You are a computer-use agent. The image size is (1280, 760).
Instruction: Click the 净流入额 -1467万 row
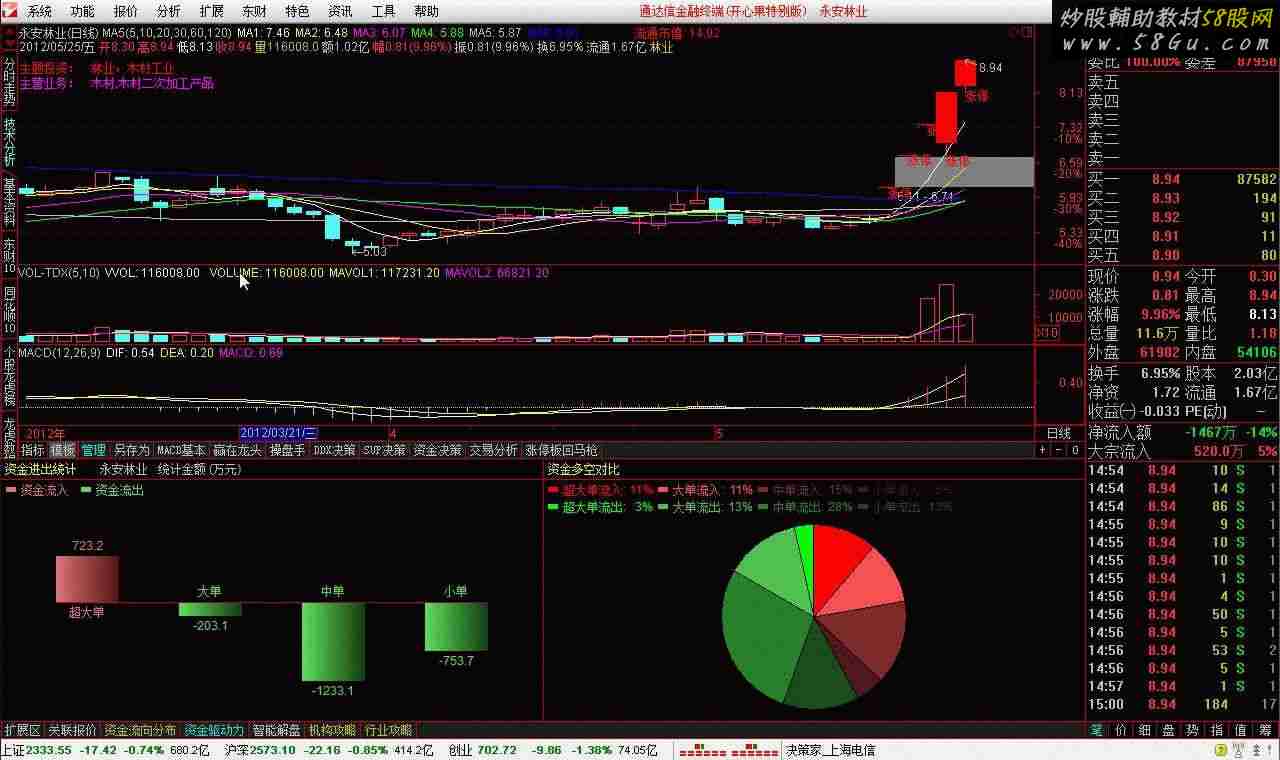coord(1182,433)
